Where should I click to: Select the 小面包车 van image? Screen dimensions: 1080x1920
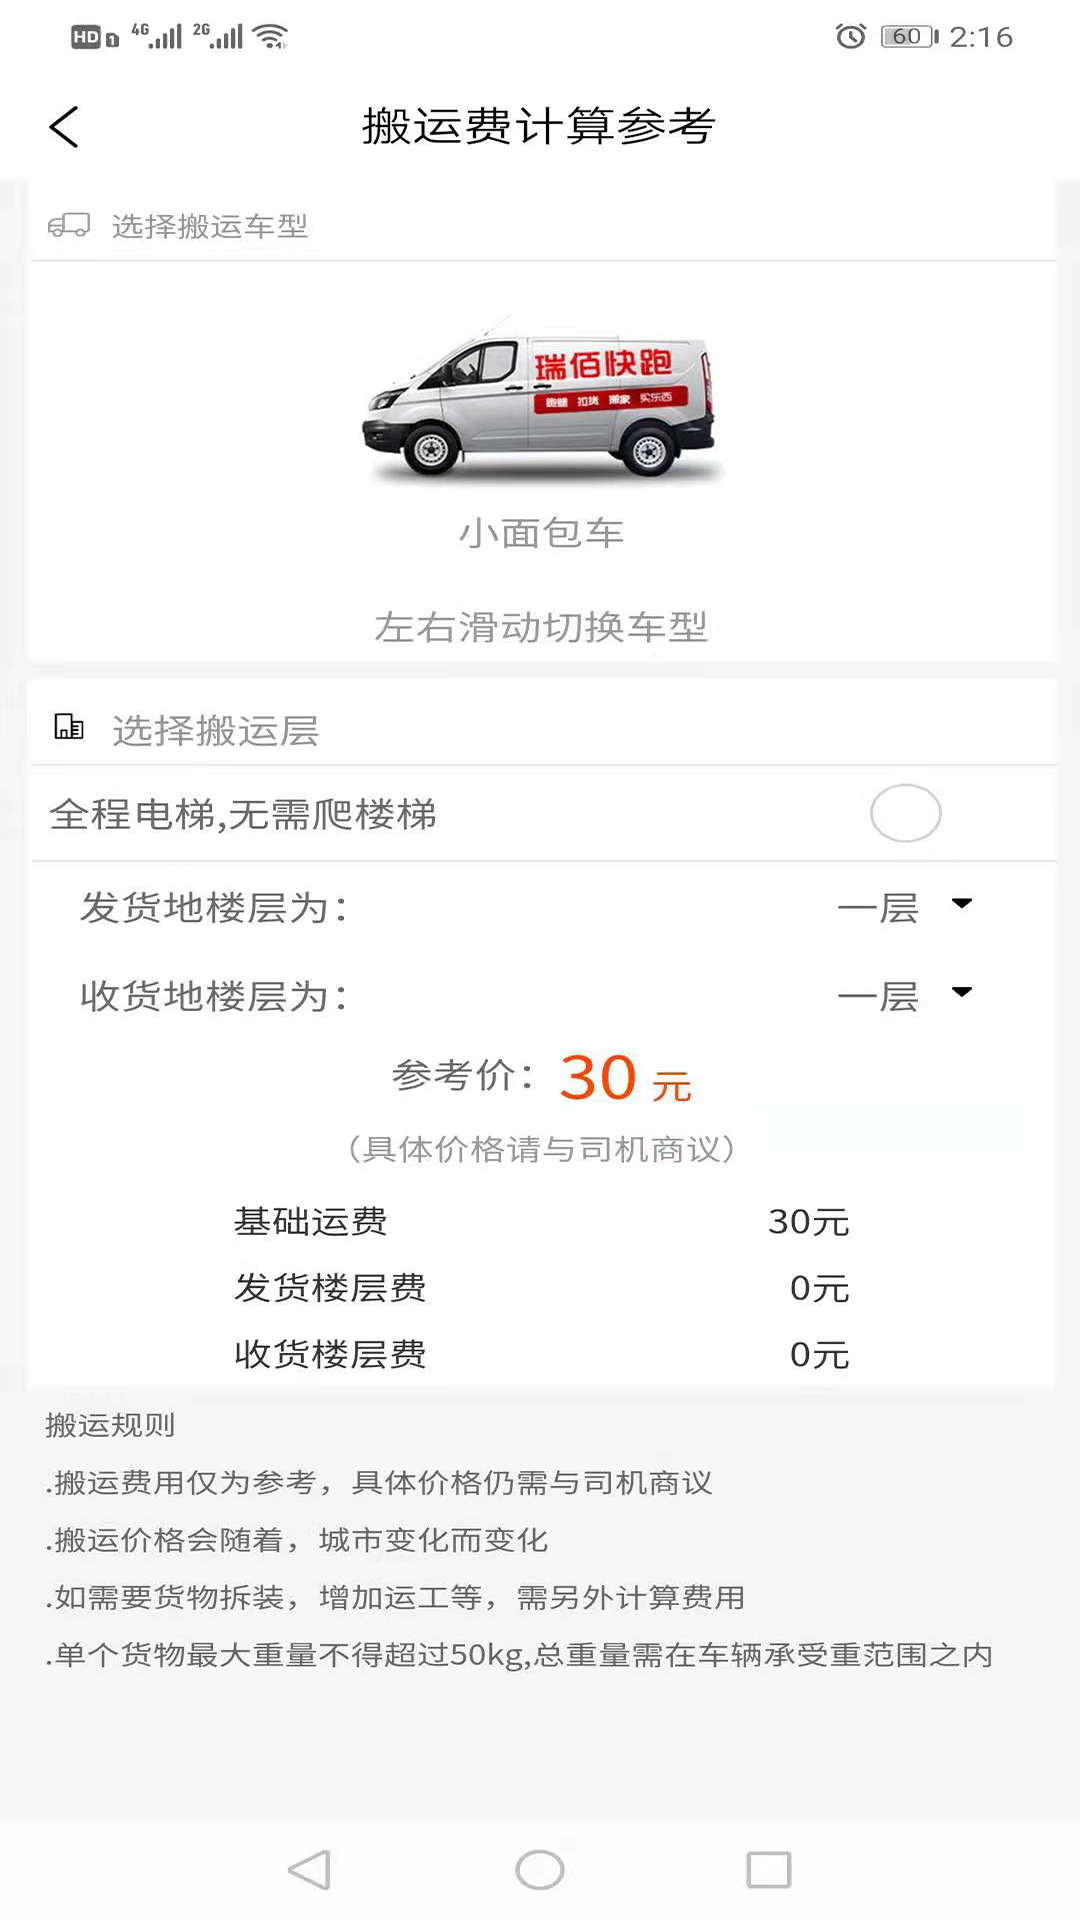pyautogui.click(x=540, y=400)
